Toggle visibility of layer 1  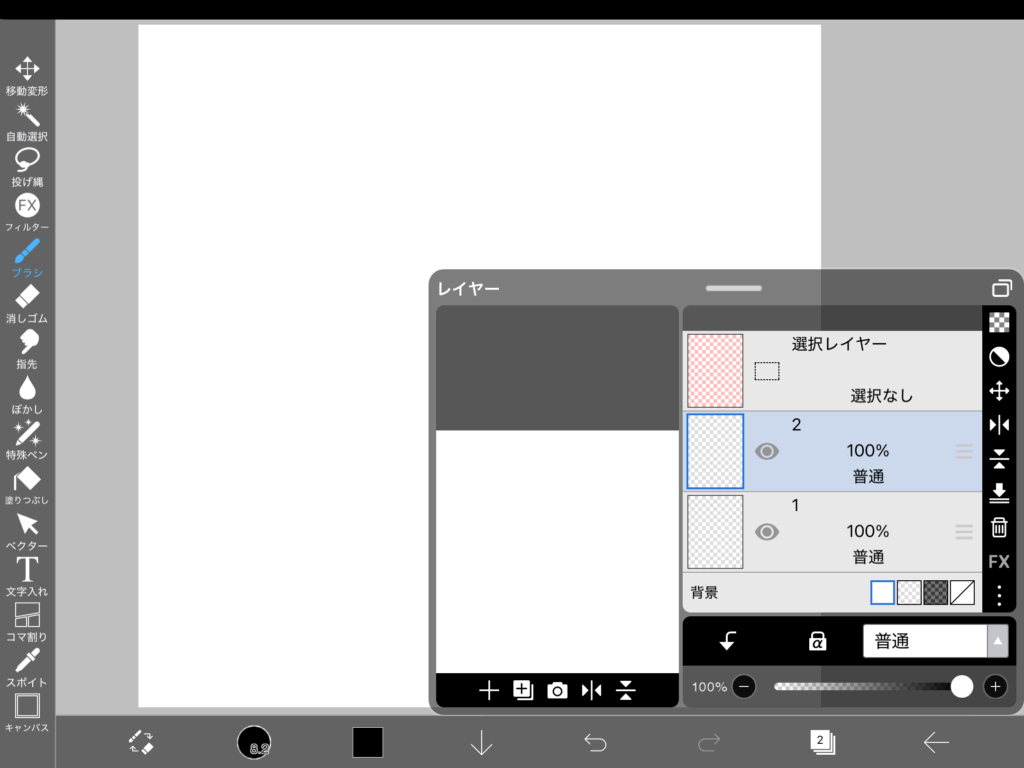[767, 532]
